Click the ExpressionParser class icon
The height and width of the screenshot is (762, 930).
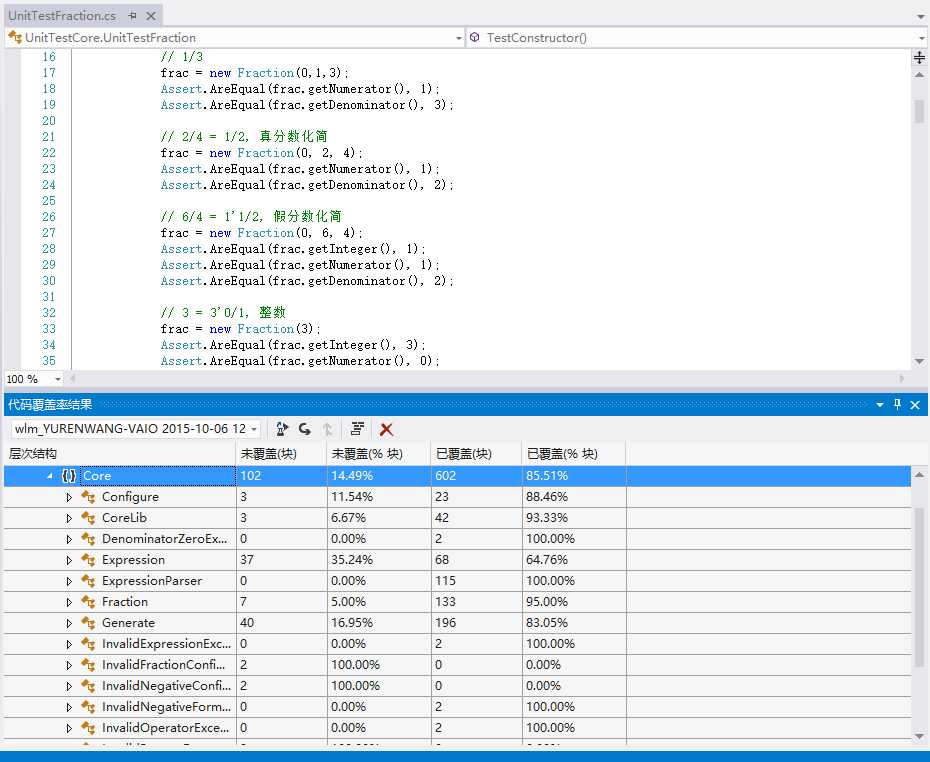pos(88,581)
